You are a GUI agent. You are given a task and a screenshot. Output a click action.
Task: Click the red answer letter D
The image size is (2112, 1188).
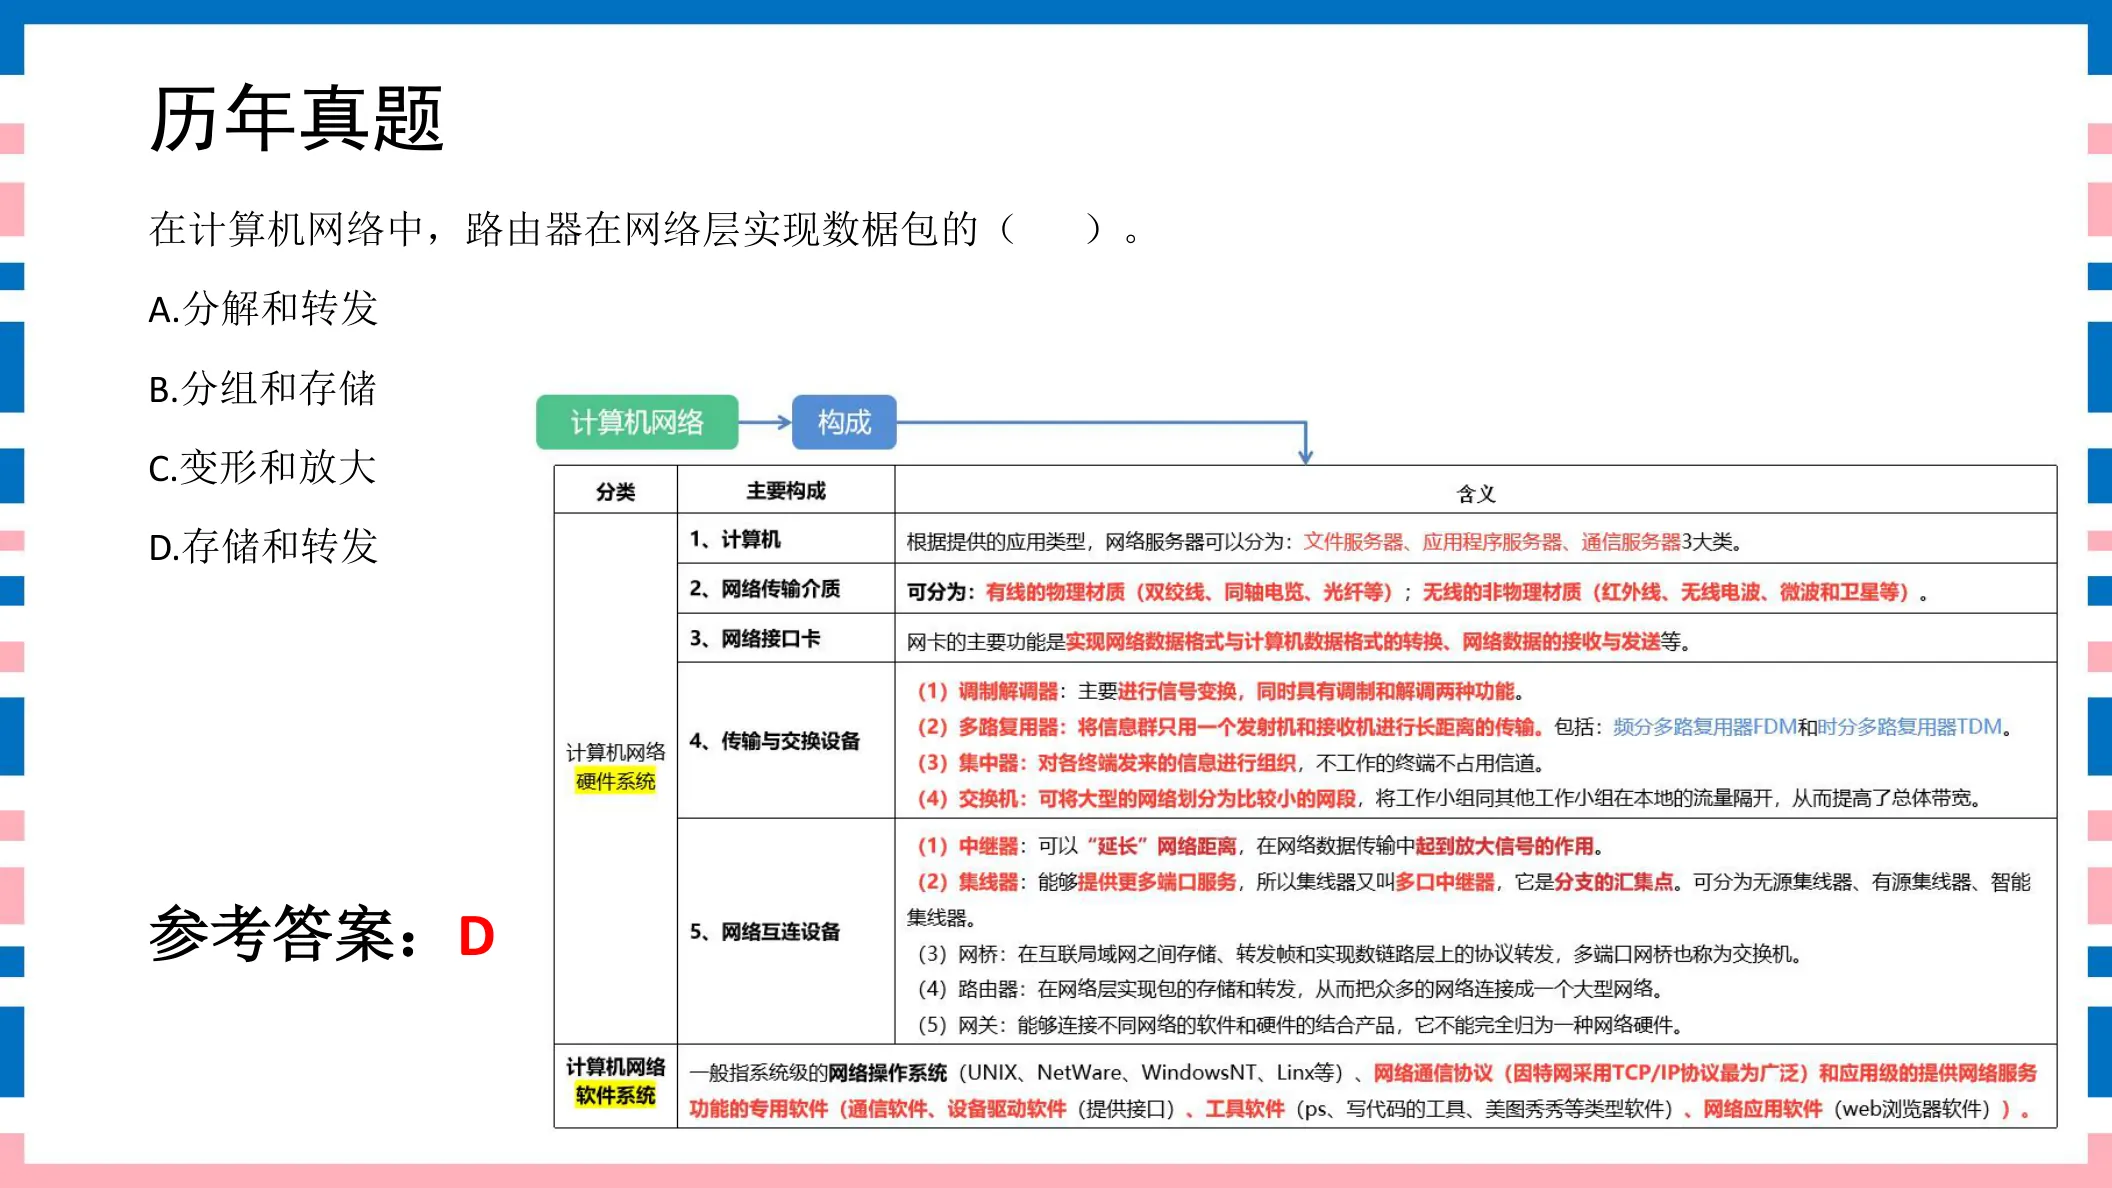(476, 936)
